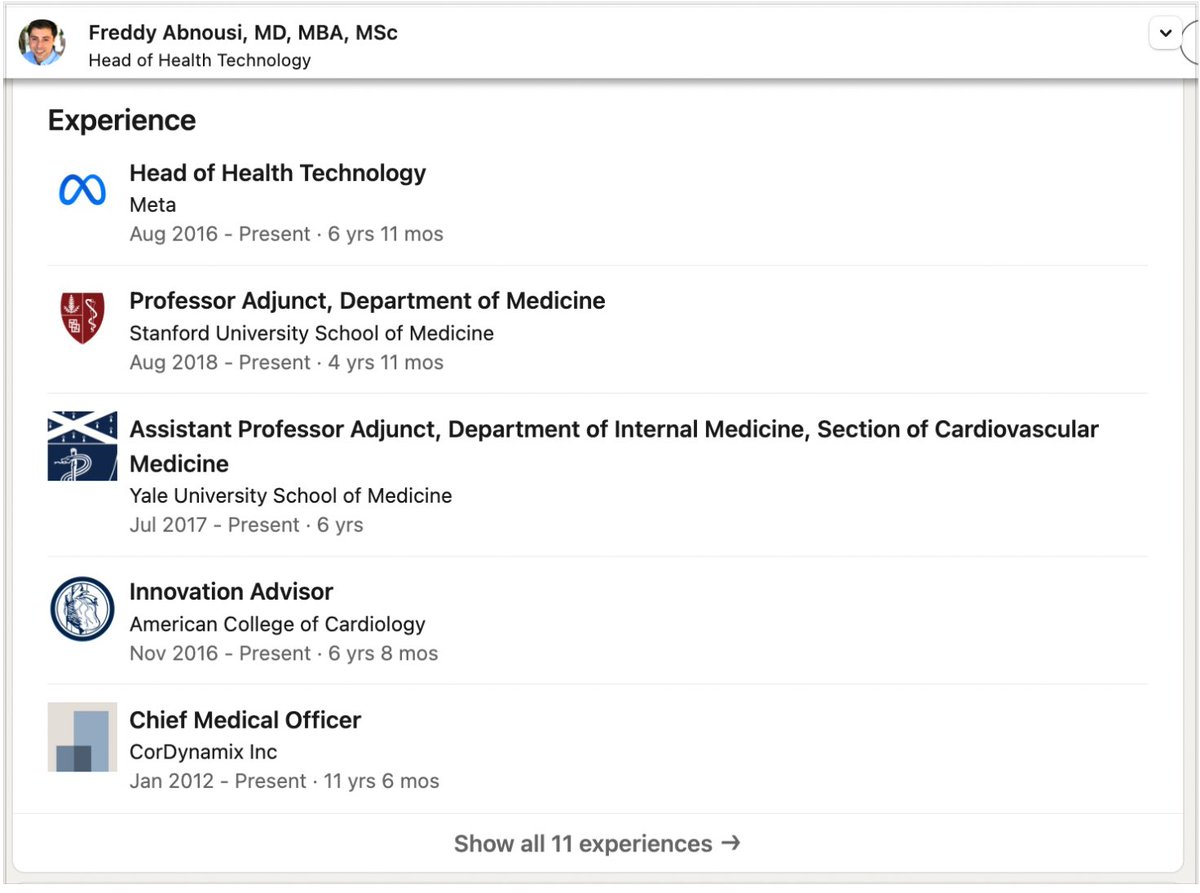Click the Meta company logo icon
Viewport: 1200px width, 893px height.
click(82, 190)
